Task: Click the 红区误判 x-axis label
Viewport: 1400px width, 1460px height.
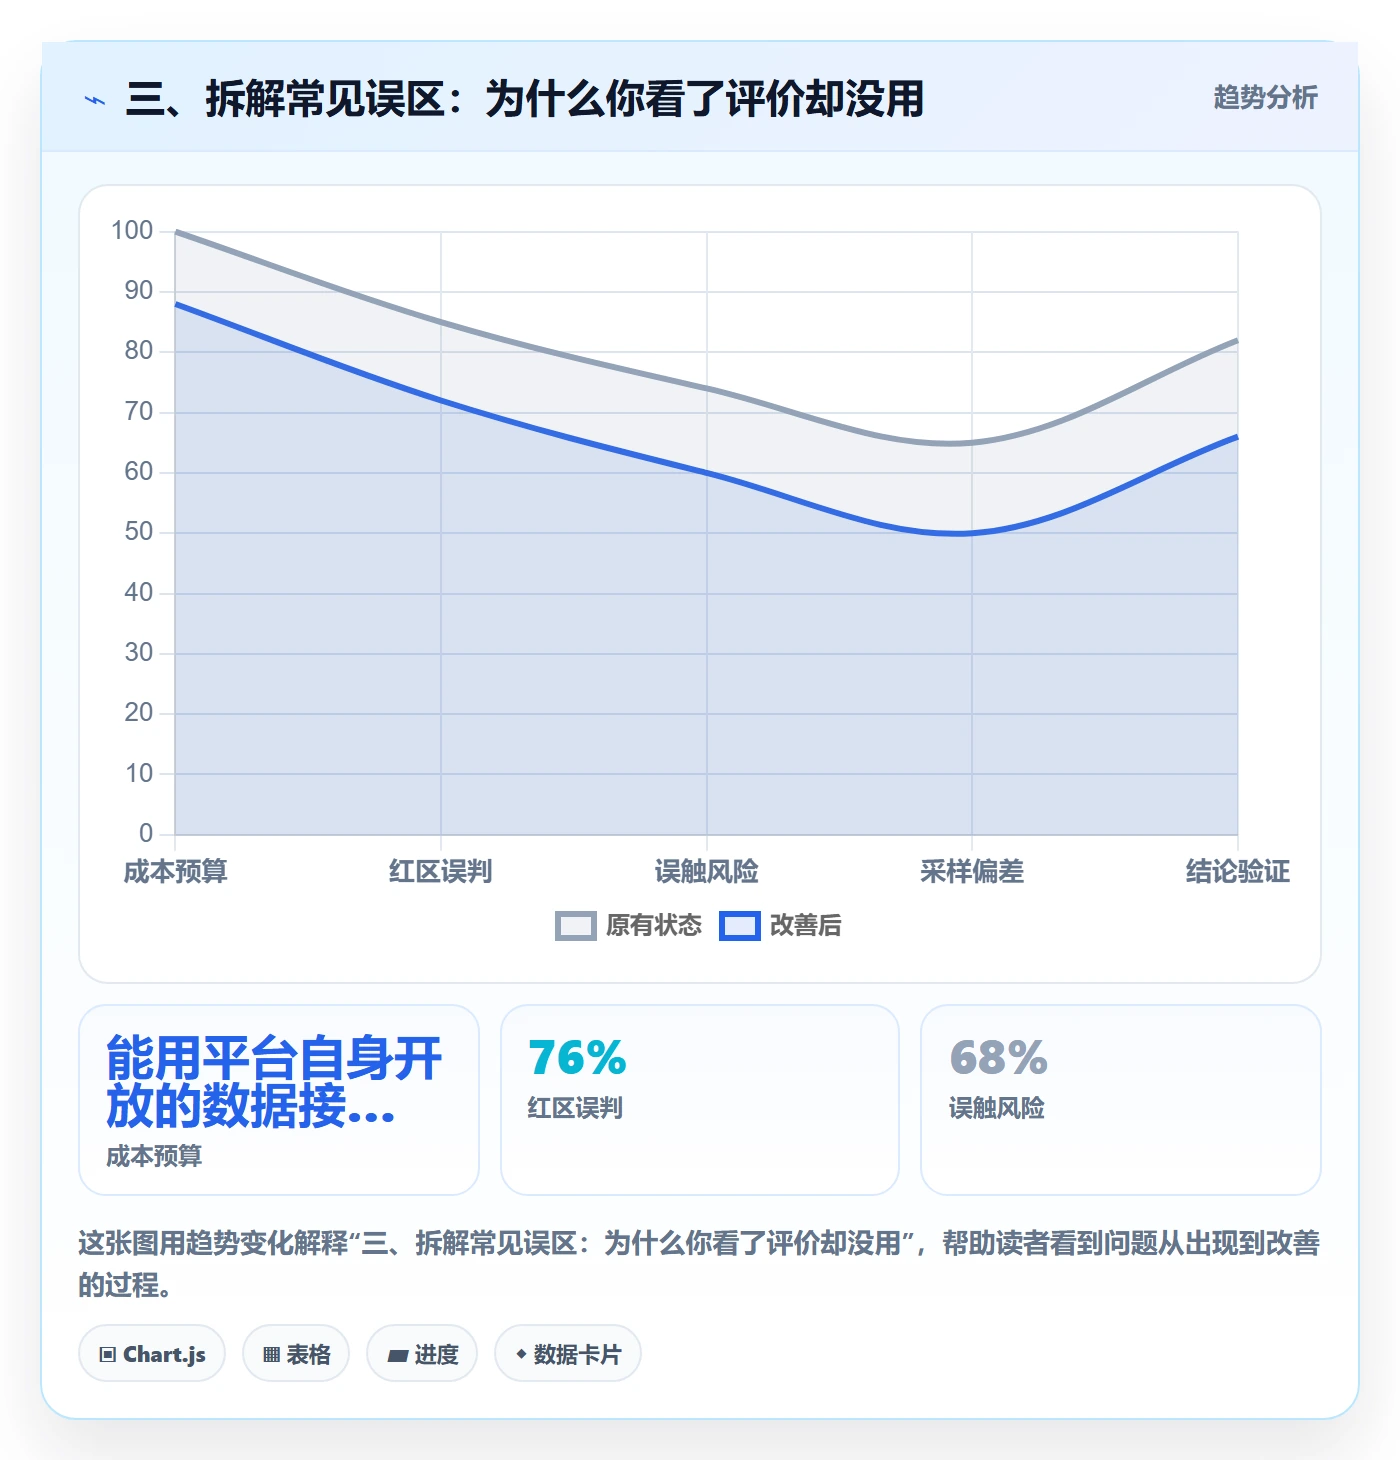Action: pyautogui.click(x=441, y=872)
